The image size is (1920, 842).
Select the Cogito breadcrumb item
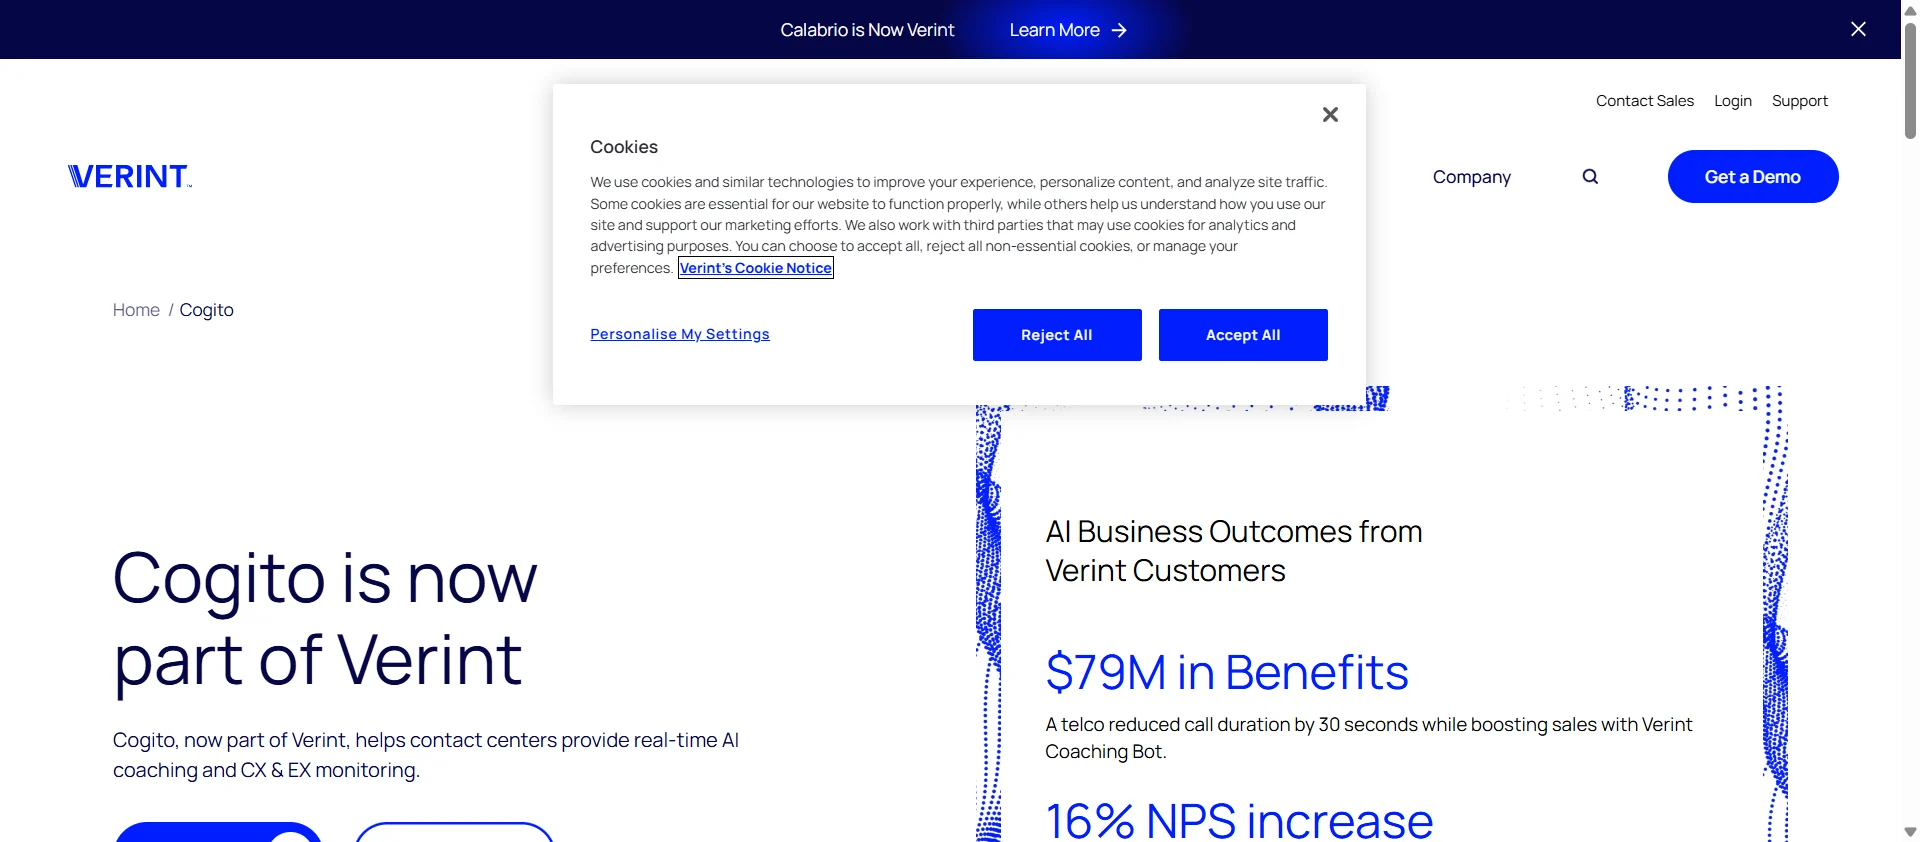point(206,310)
